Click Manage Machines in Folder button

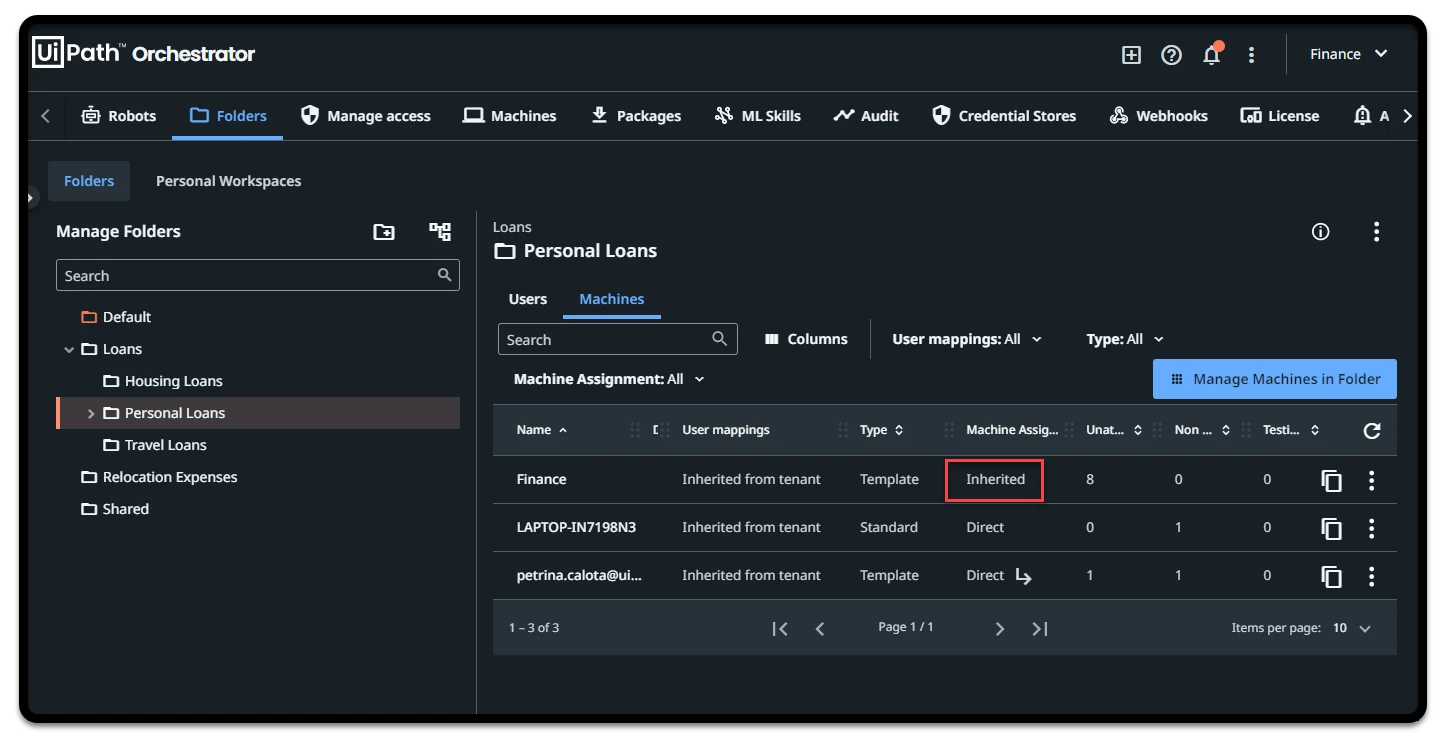coord(1275,379)
